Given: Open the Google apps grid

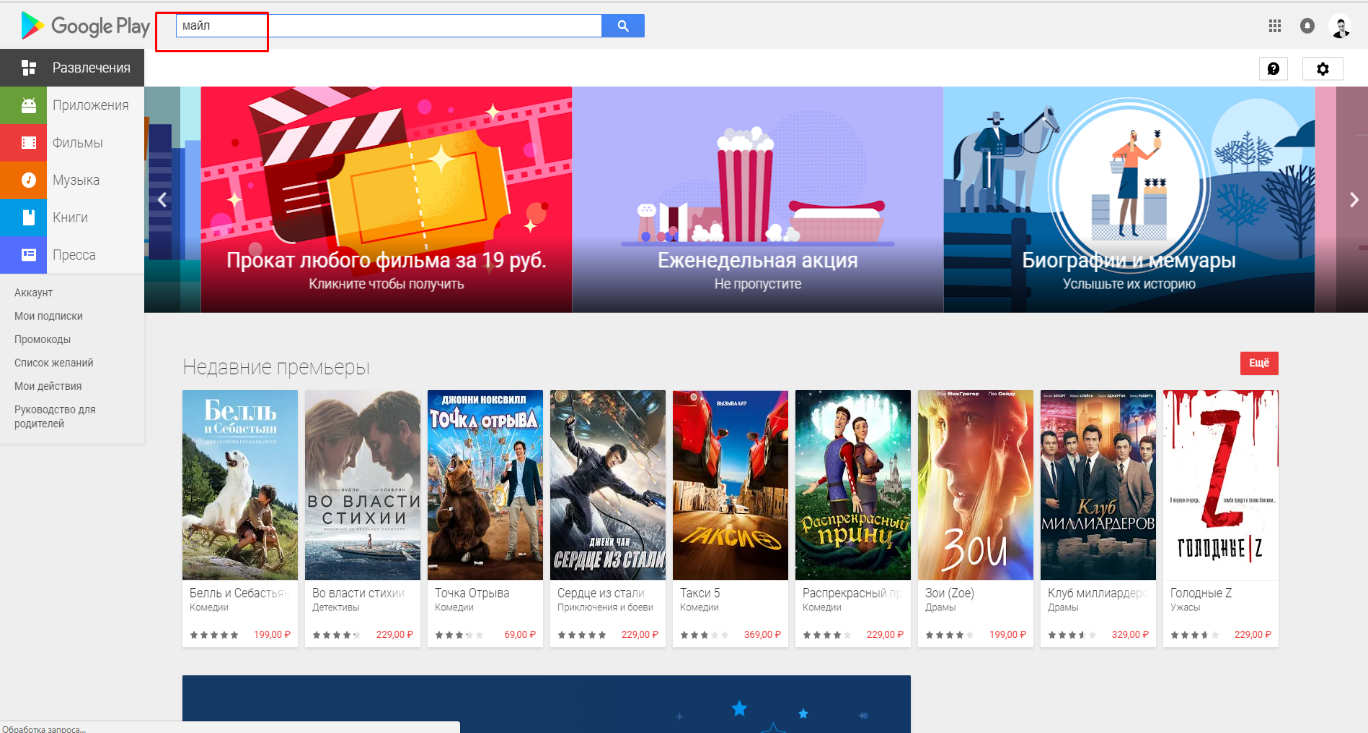Looking at the screenshot, I should coord(1274,26).
